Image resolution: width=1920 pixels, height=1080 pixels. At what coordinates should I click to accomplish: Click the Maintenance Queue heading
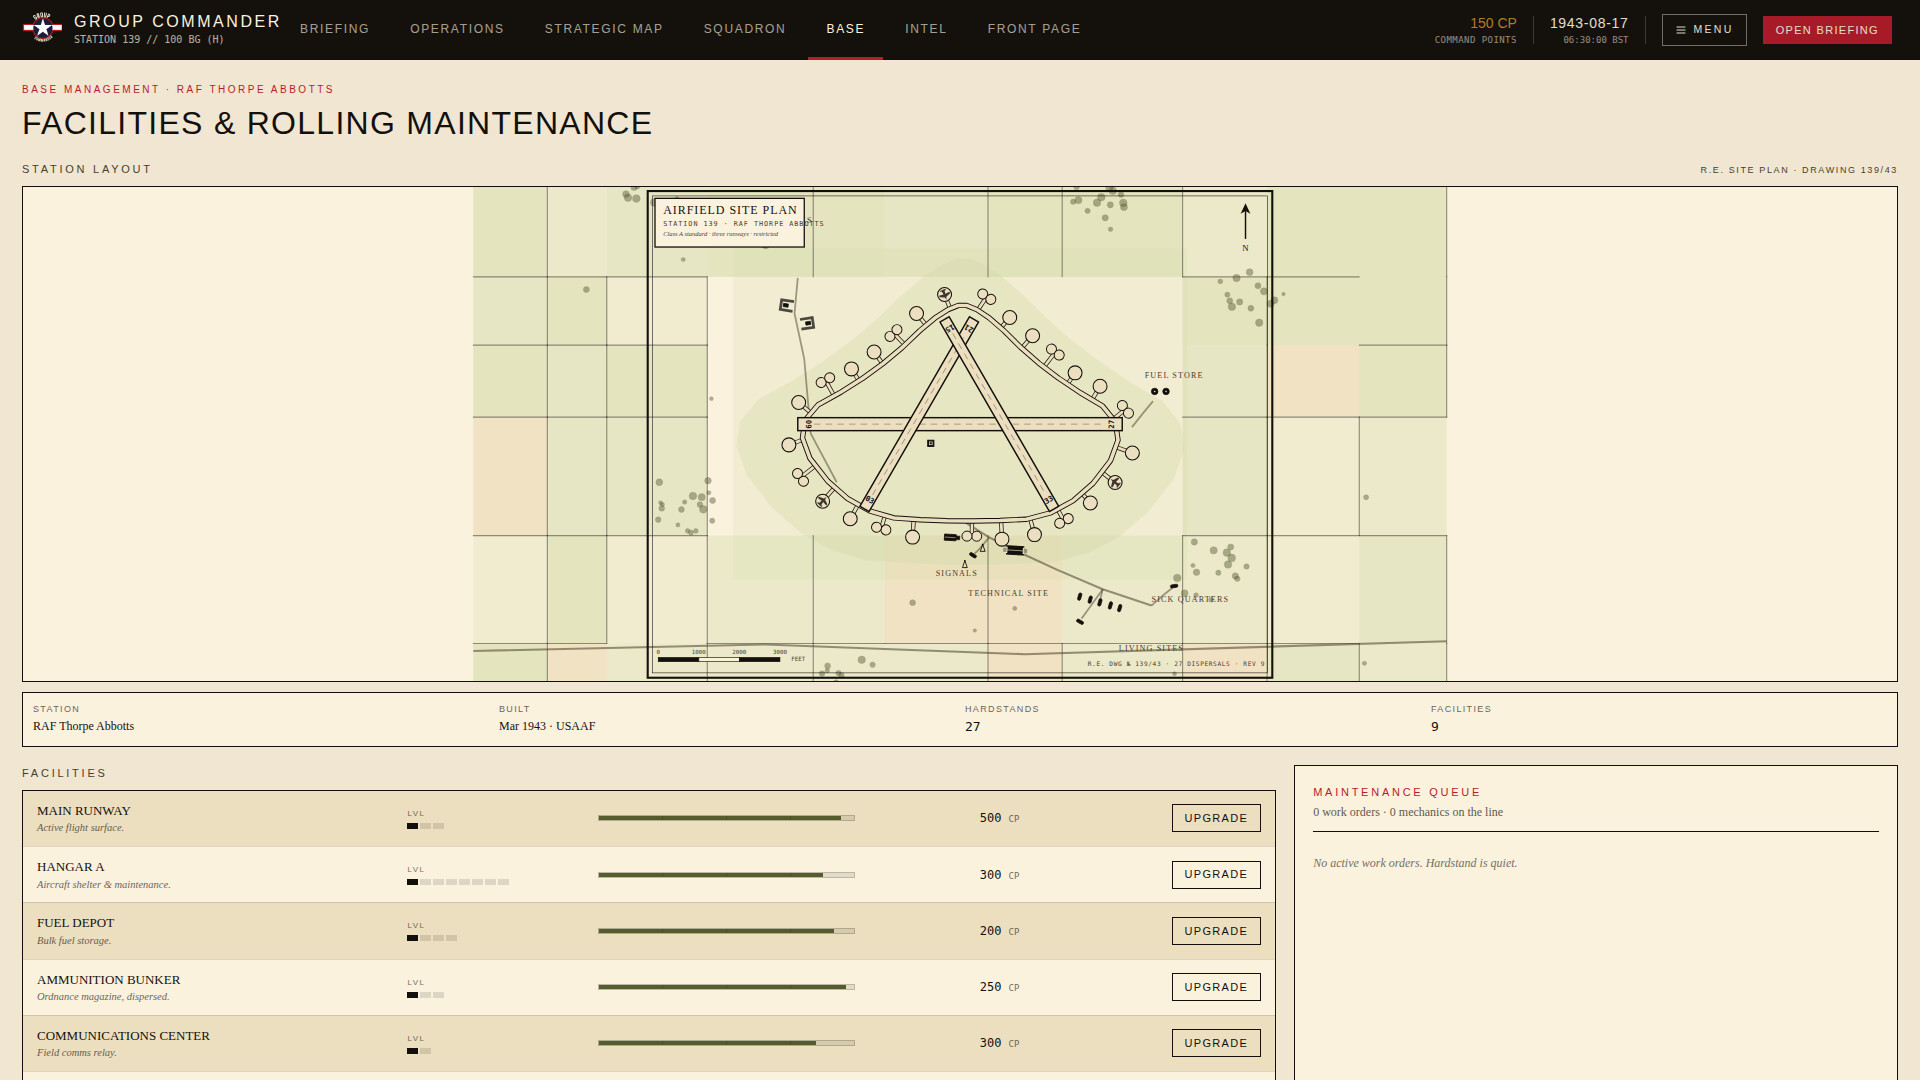point(1397,792)
